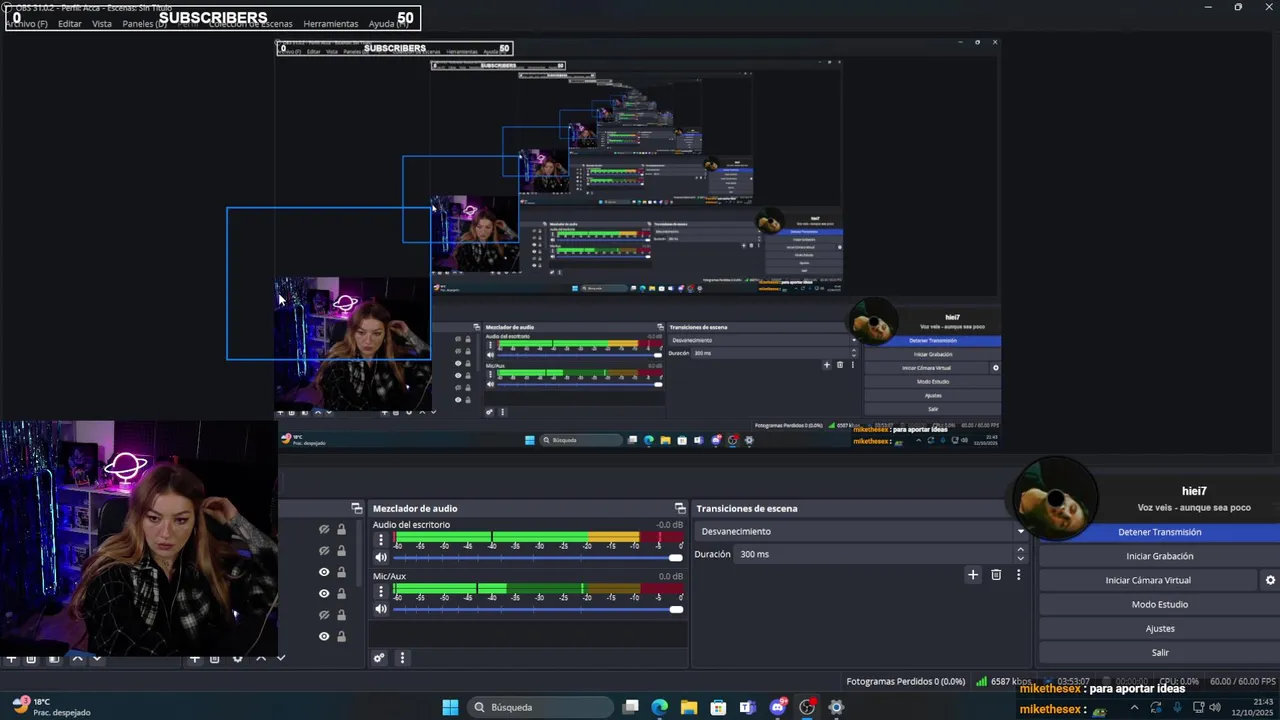Move selected source down in list
Screen dimensions: 1280x720
point(281,659)
